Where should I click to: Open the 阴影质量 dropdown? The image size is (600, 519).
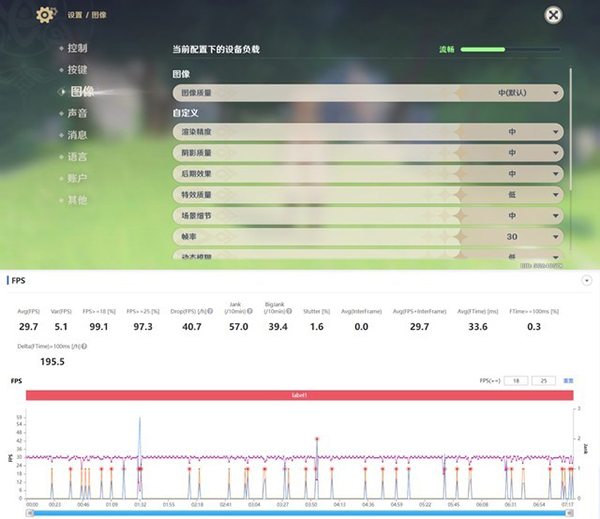[x=368, y=152]
